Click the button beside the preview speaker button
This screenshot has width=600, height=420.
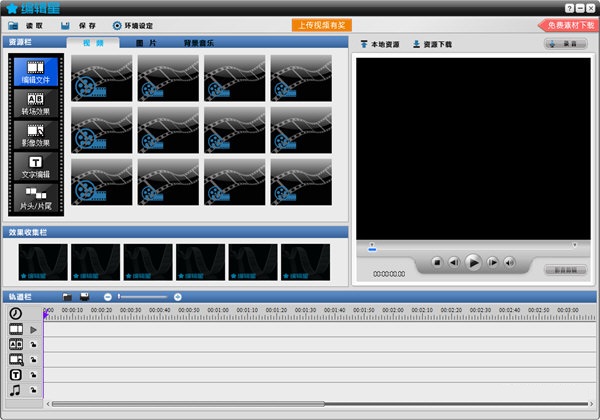point(565,270)
